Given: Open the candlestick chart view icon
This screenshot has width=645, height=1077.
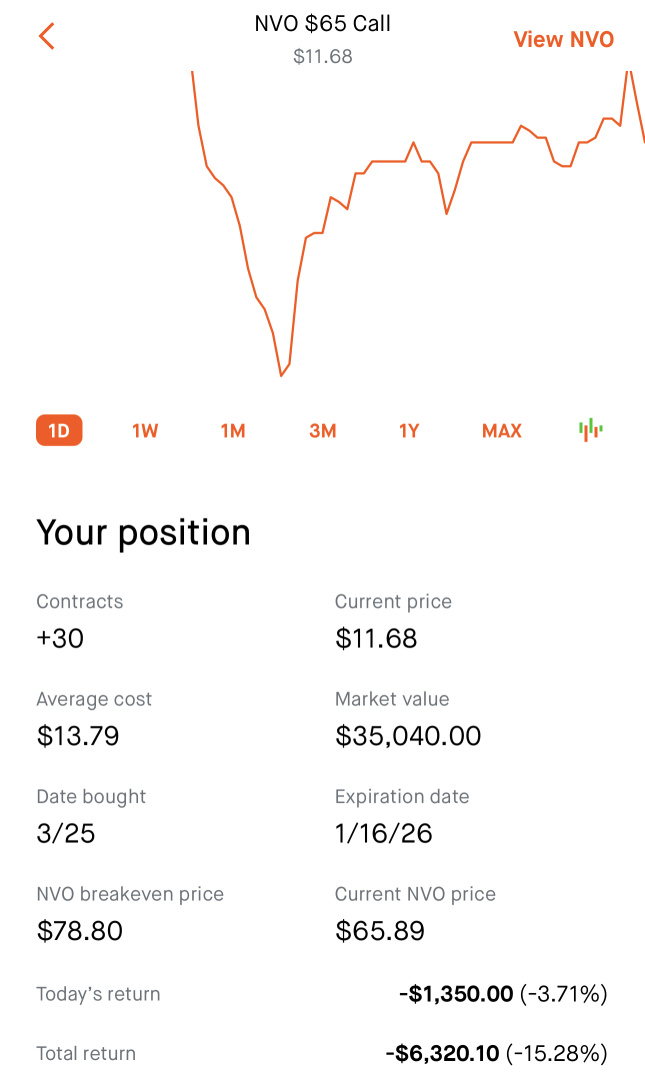Looking at the screenshot, I should coord(591,430).
